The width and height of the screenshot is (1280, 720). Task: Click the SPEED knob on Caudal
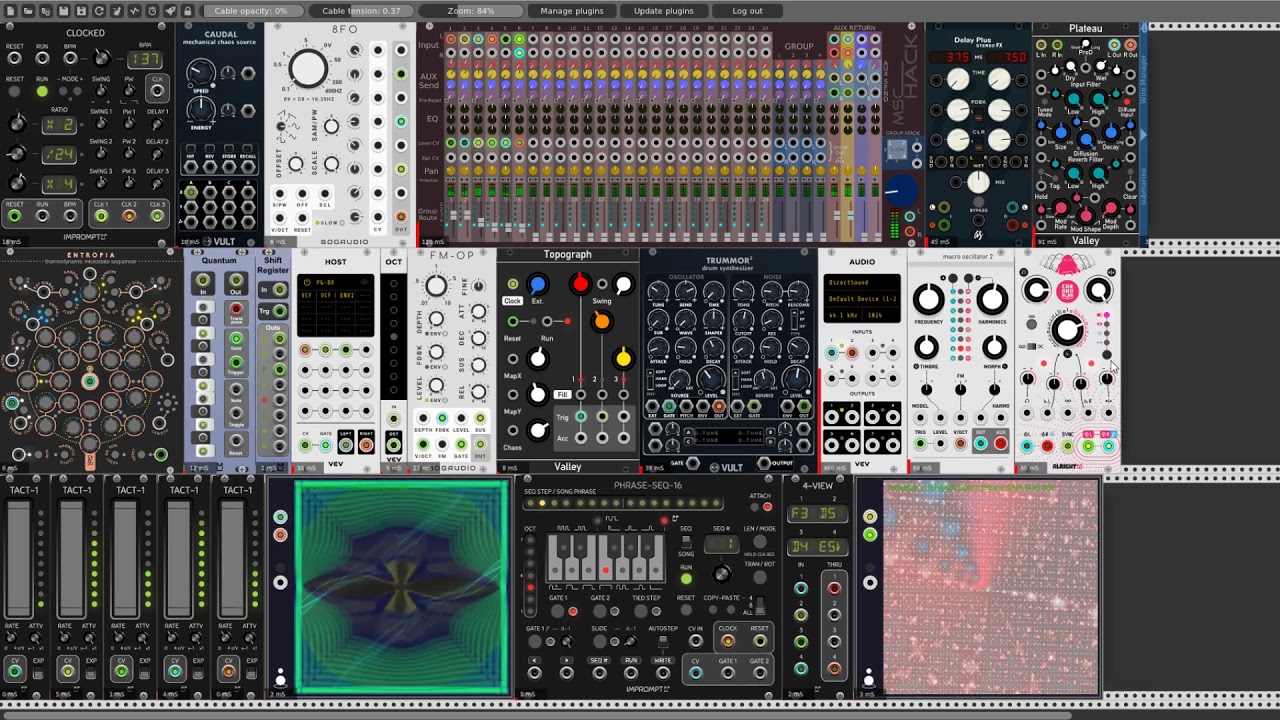tap(201, 72)
